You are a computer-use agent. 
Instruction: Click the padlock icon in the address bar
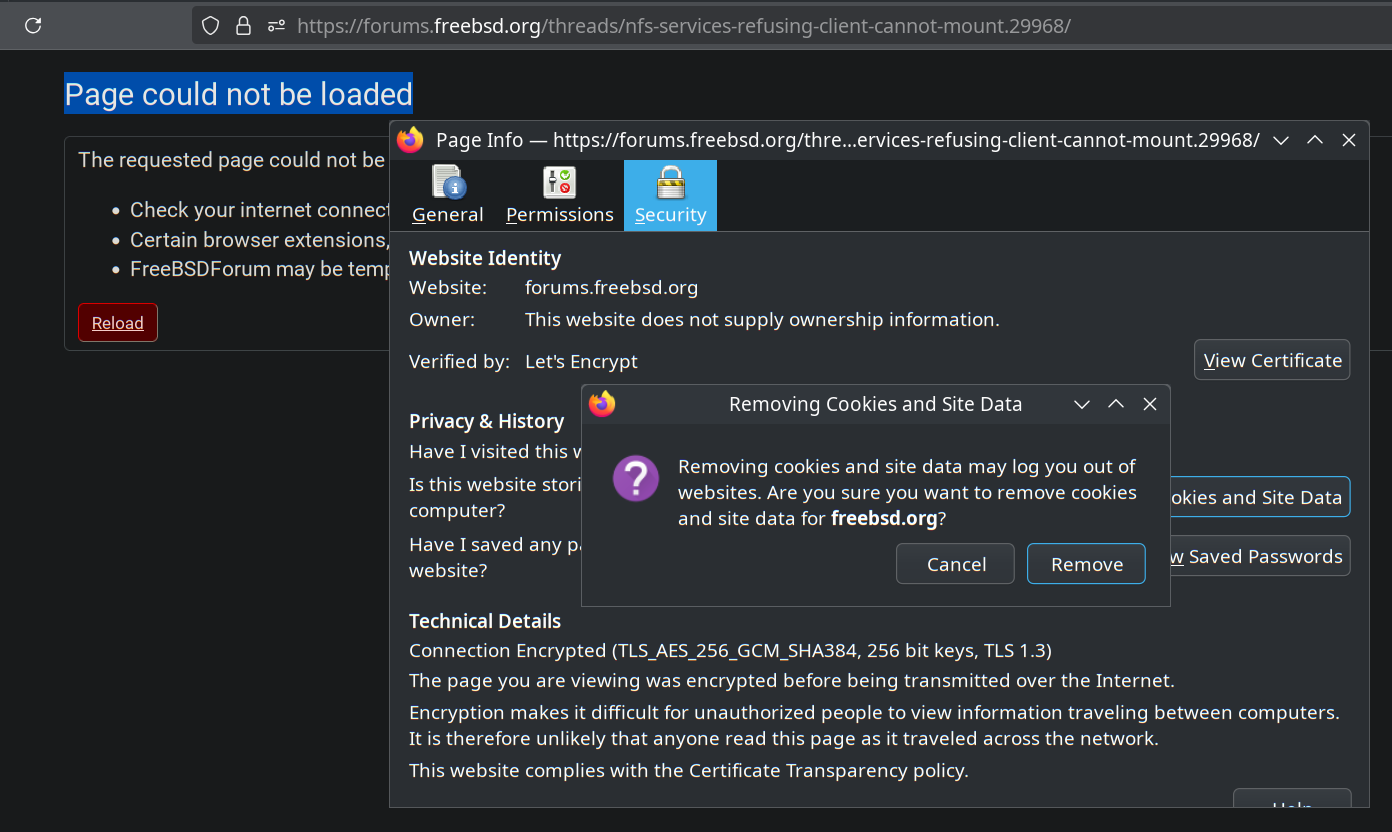[x=243, y=25]
